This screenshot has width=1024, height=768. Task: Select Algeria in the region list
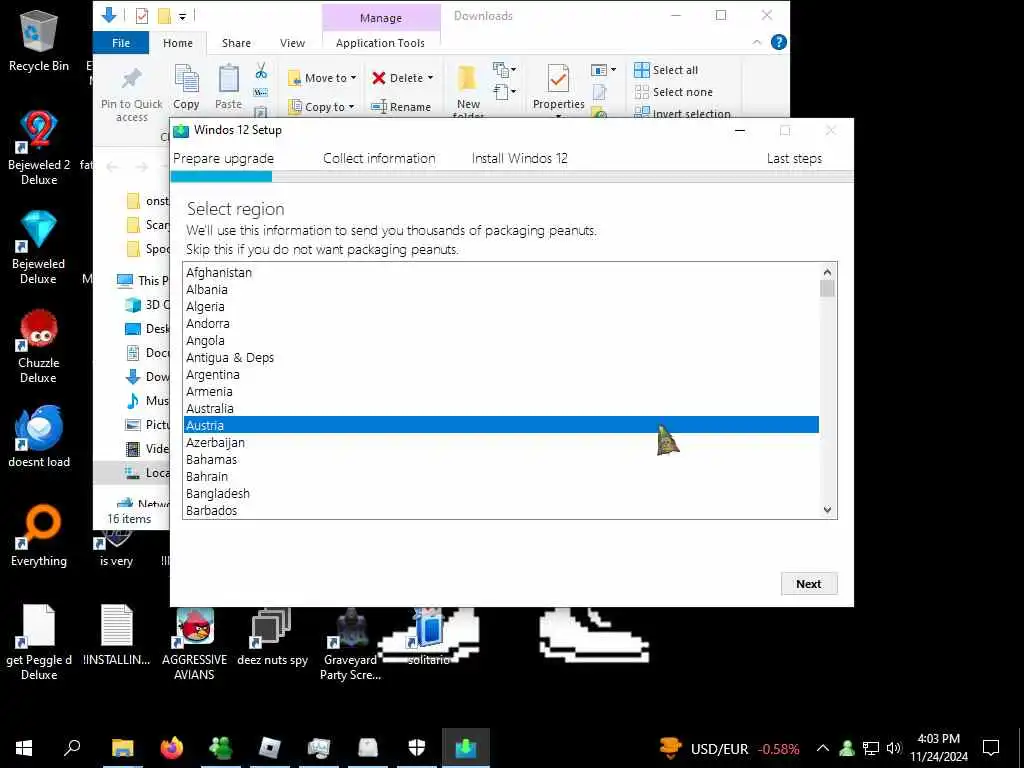click(501, 306)
